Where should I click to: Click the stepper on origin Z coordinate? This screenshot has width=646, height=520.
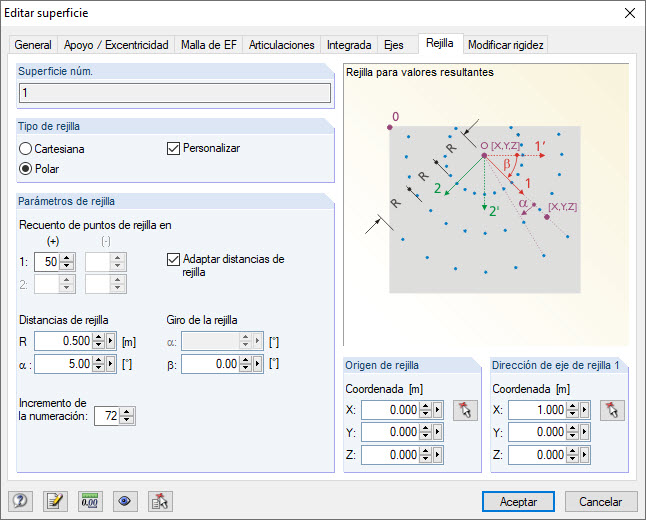point(425,455)
